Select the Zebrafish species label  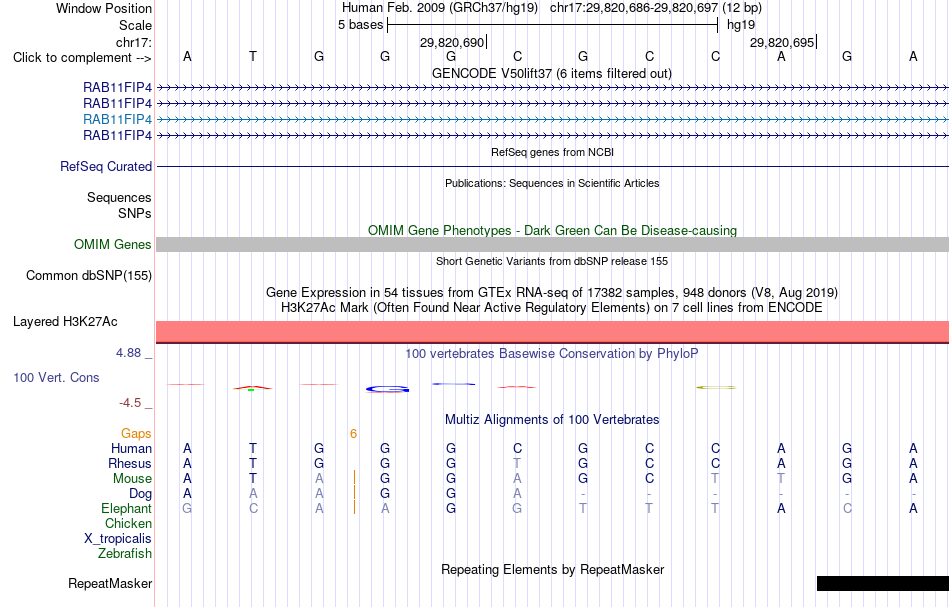coord(125,553)
